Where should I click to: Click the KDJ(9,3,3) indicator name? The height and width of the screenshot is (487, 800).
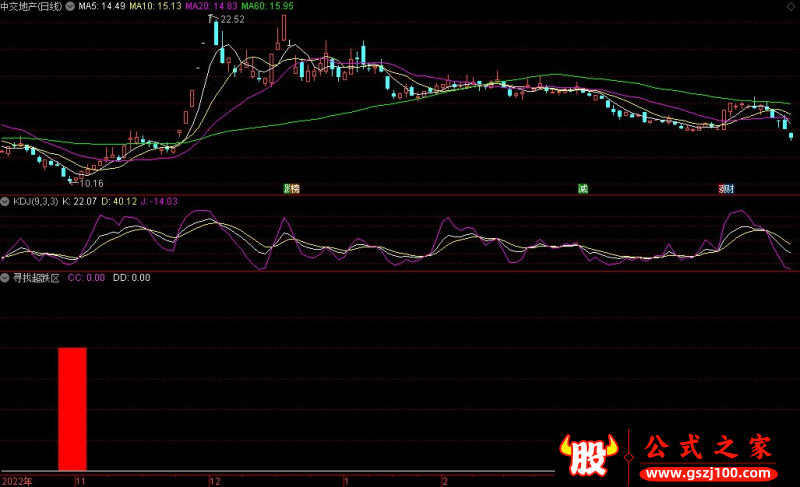pos(35,201)
